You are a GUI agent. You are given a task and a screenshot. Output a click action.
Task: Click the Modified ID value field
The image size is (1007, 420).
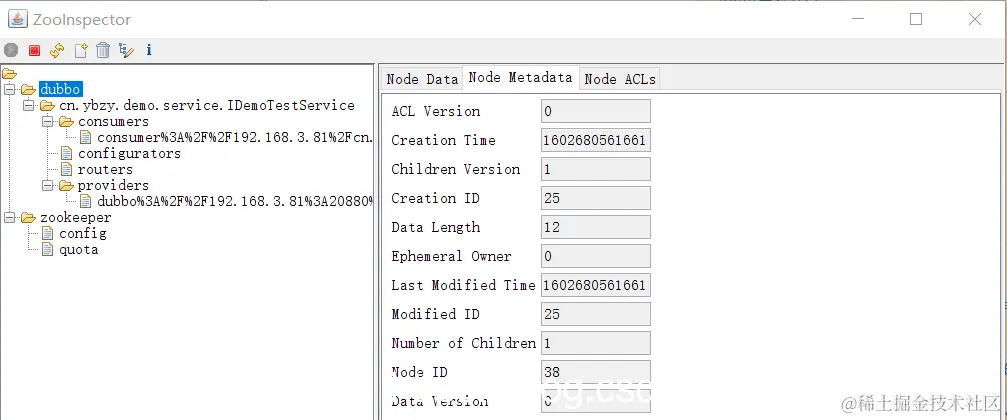[595, 314]
